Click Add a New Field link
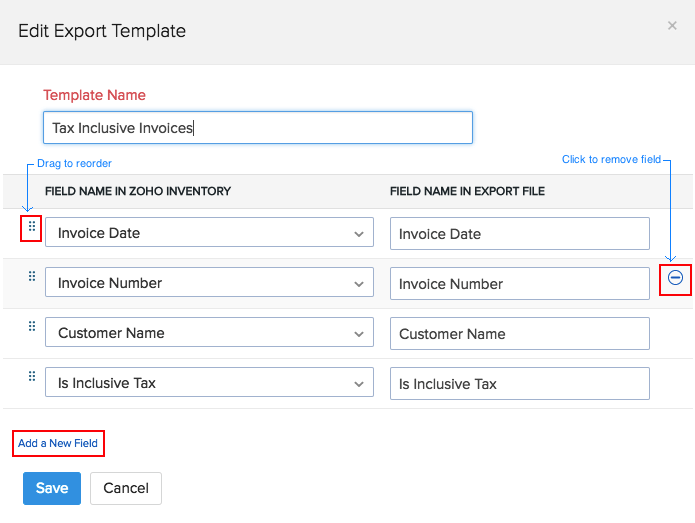This screenshot has height=523, width=695. click(59, 443)
